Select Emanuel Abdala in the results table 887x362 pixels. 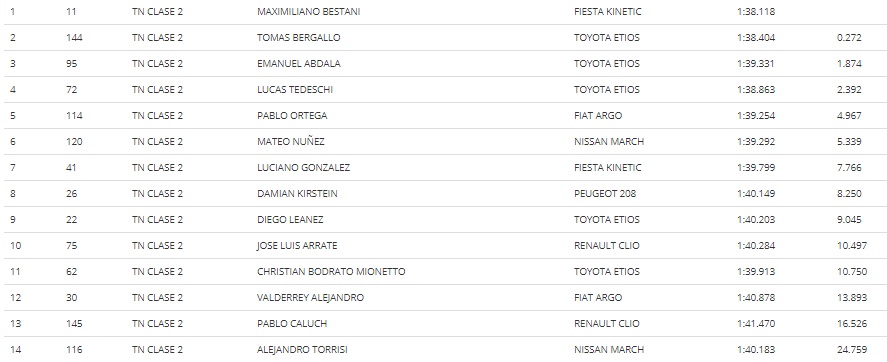[x=299, y=63]
